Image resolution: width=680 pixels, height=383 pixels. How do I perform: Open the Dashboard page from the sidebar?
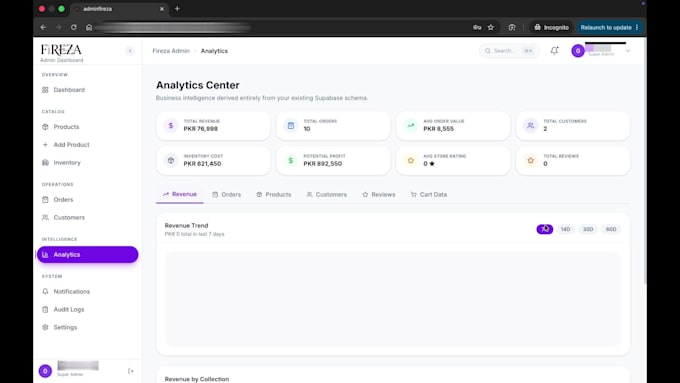(x=87, y=90)
